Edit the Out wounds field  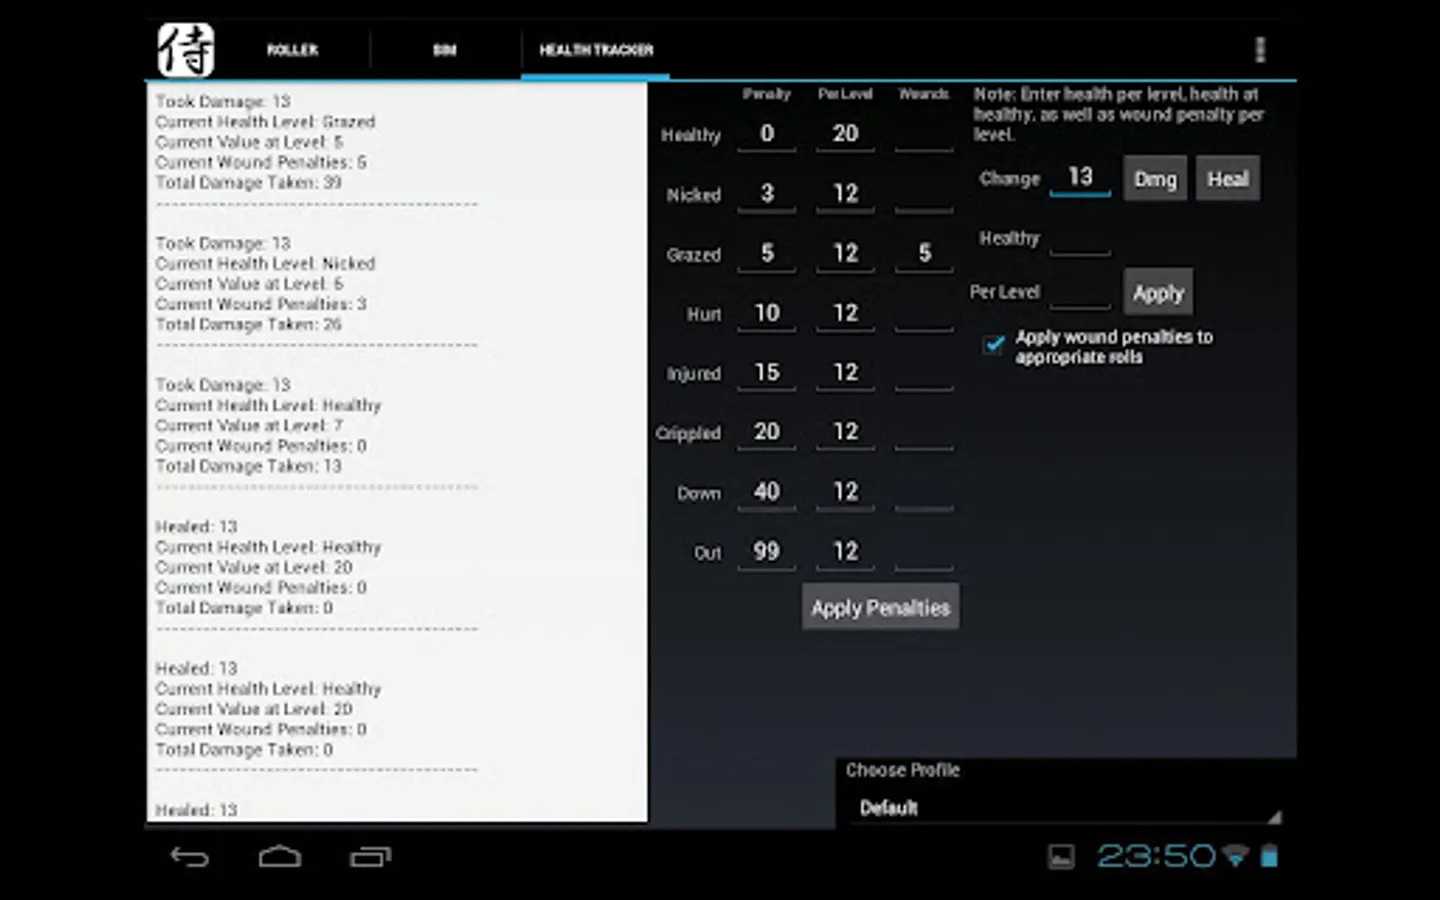click(x=924, y=552)
